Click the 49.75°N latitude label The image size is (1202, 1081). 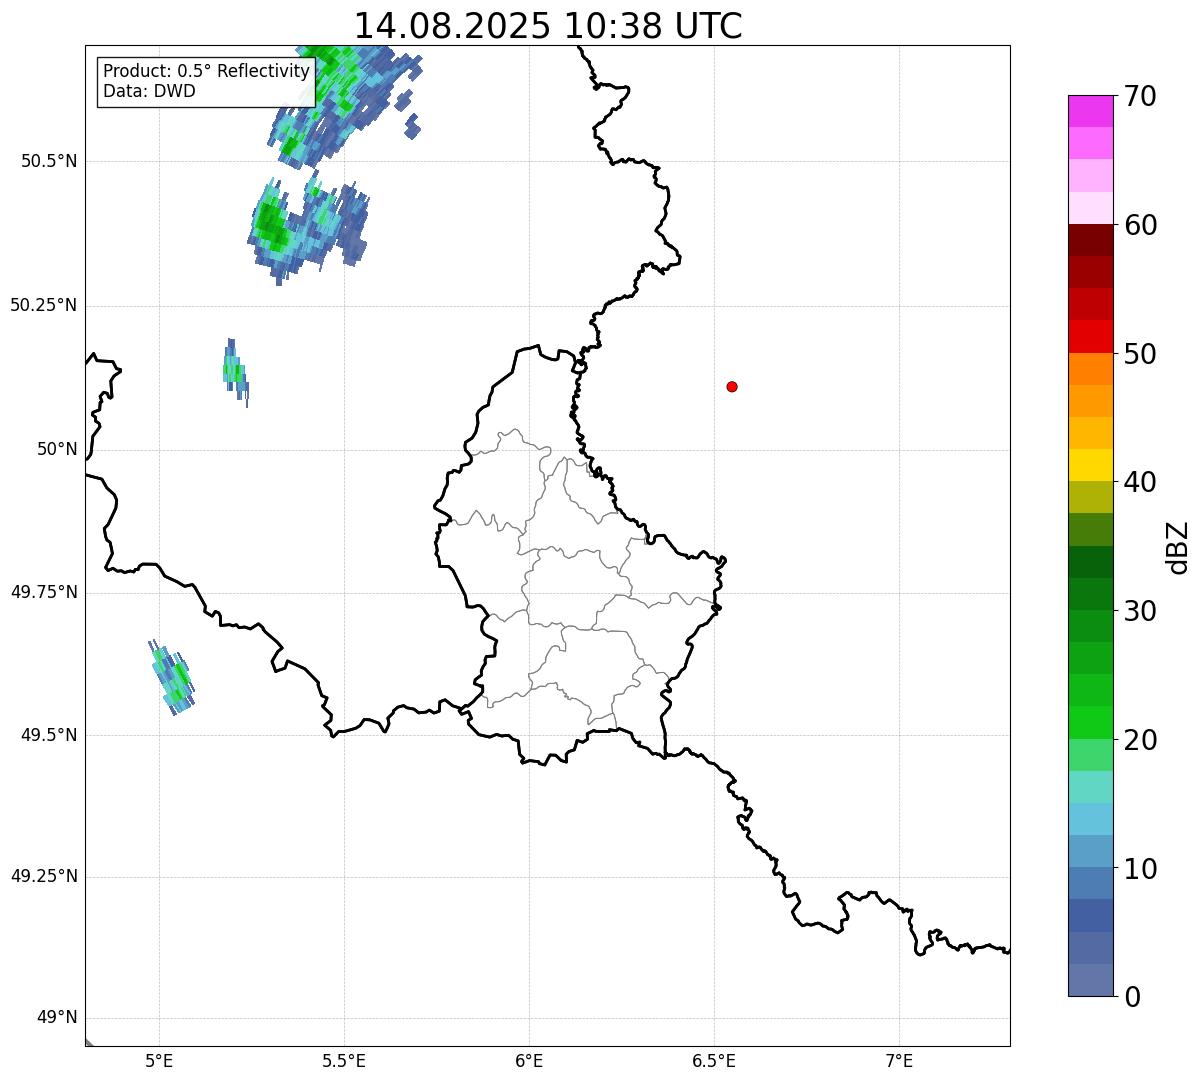coord(44,592)
